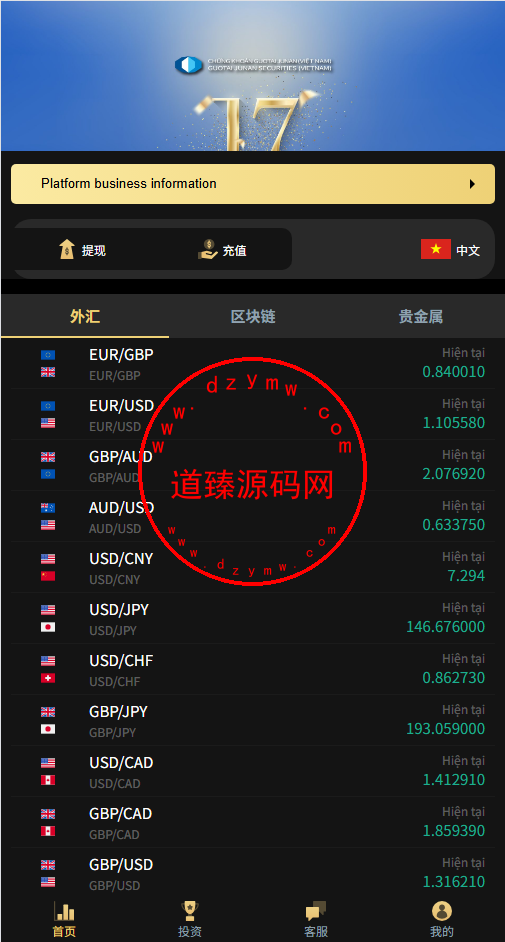505x942 pixels.
Task: Click EUR/GBP price 0.840010
Action: [453, 372]
